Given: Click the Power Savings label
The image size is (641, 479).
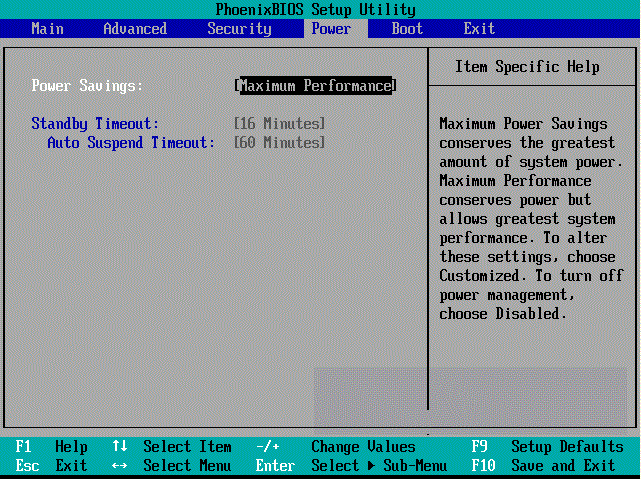Looking at the screenshot, I should tap(87, 86).
